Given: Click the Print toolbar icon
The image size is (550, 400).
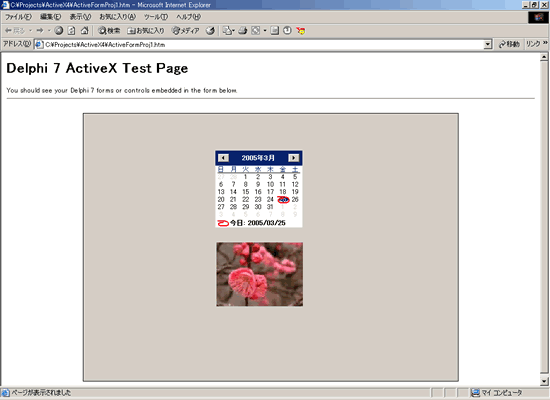Looking at the screenshot, I should [242, 31].
